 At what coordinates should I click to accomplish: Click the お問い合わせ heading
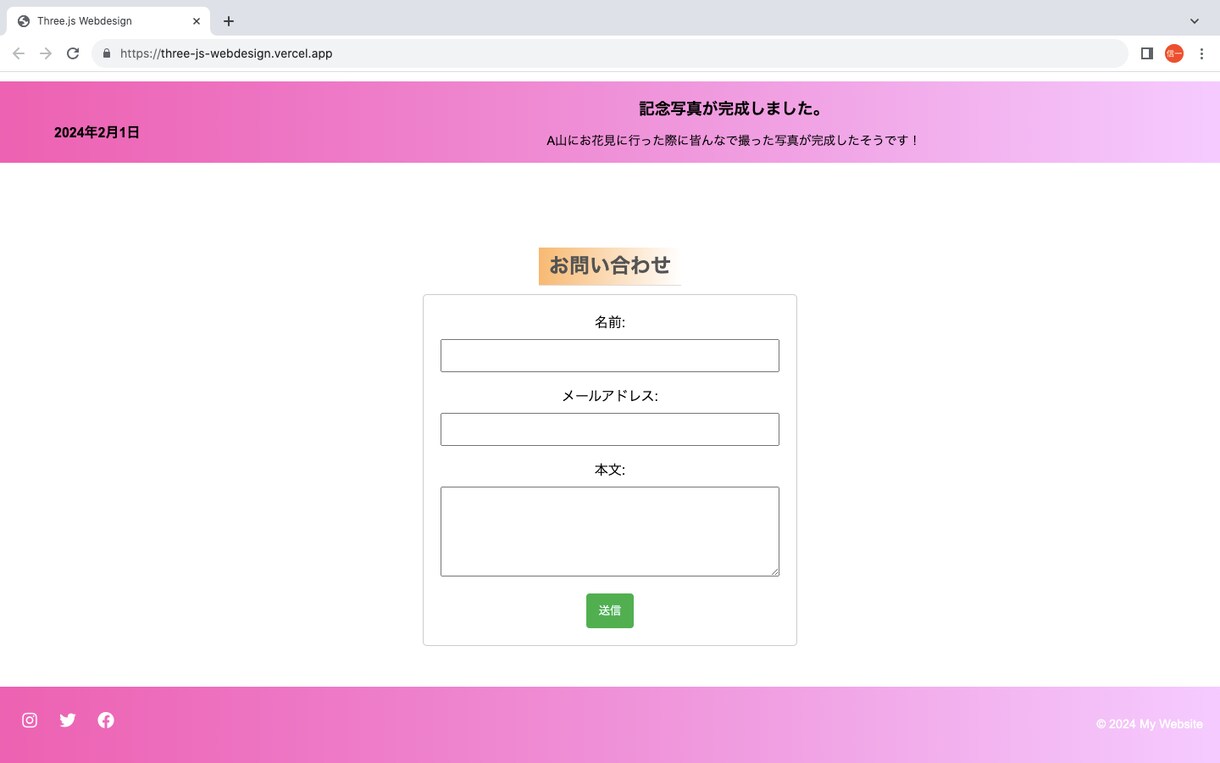[610, 266]
